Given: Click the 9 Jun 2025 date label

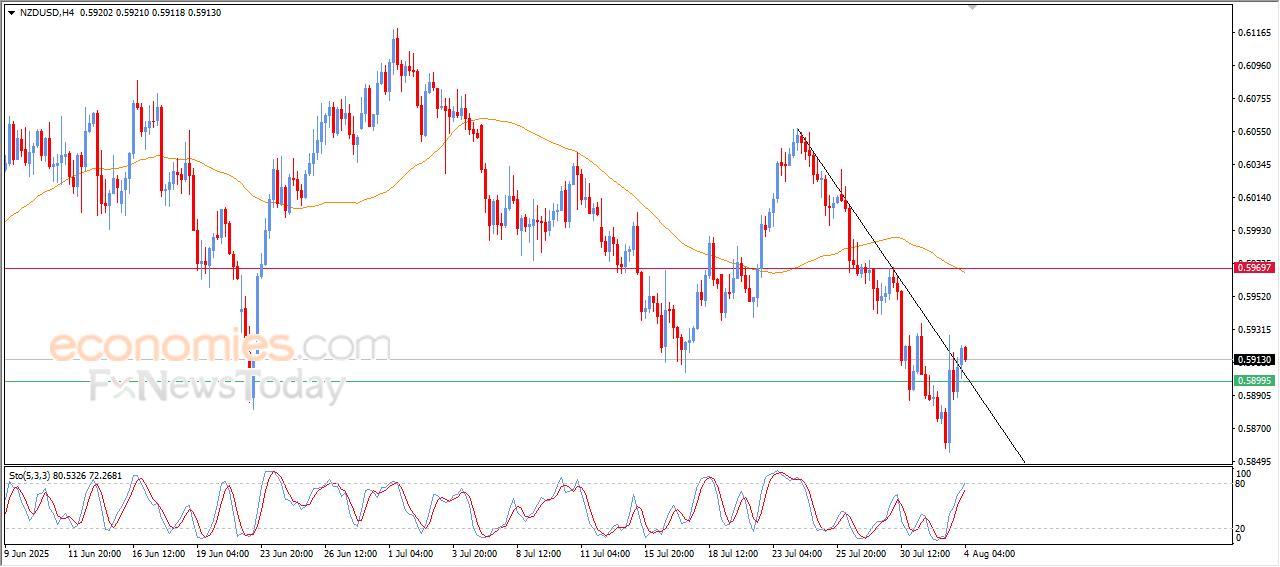Looking at the screenshot, I should [27, 552].
